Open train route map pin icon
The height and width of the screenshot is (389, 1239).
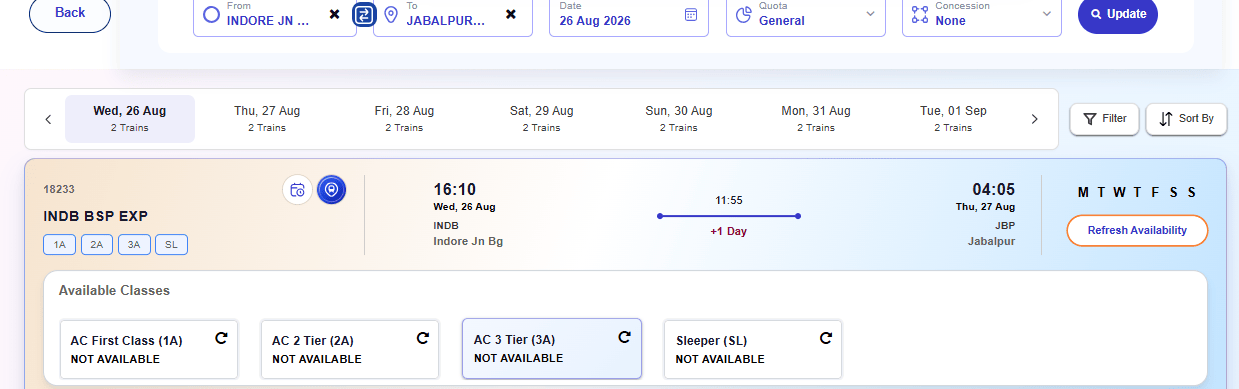click(332, 190)
